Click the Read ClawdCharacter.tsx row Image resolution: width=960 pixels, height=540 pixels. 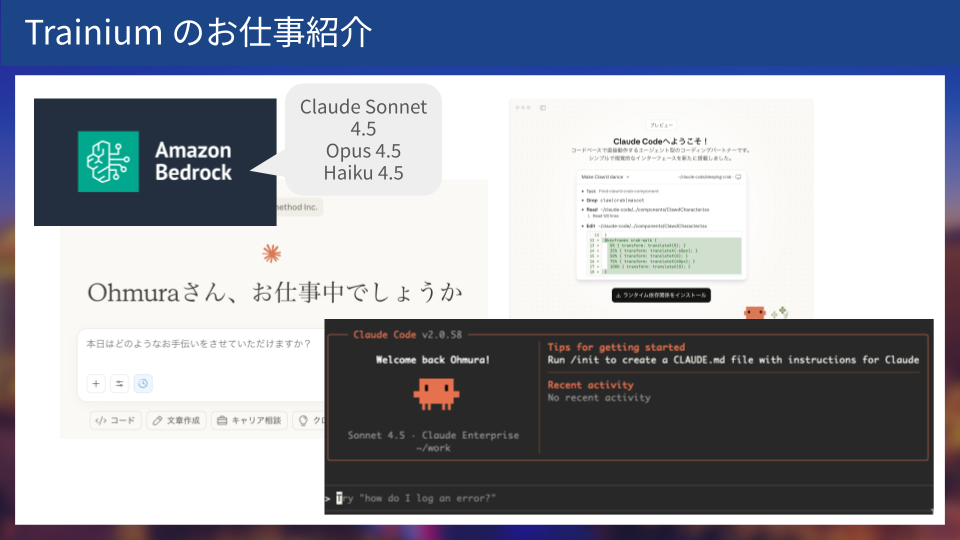(x=645, y=209)
